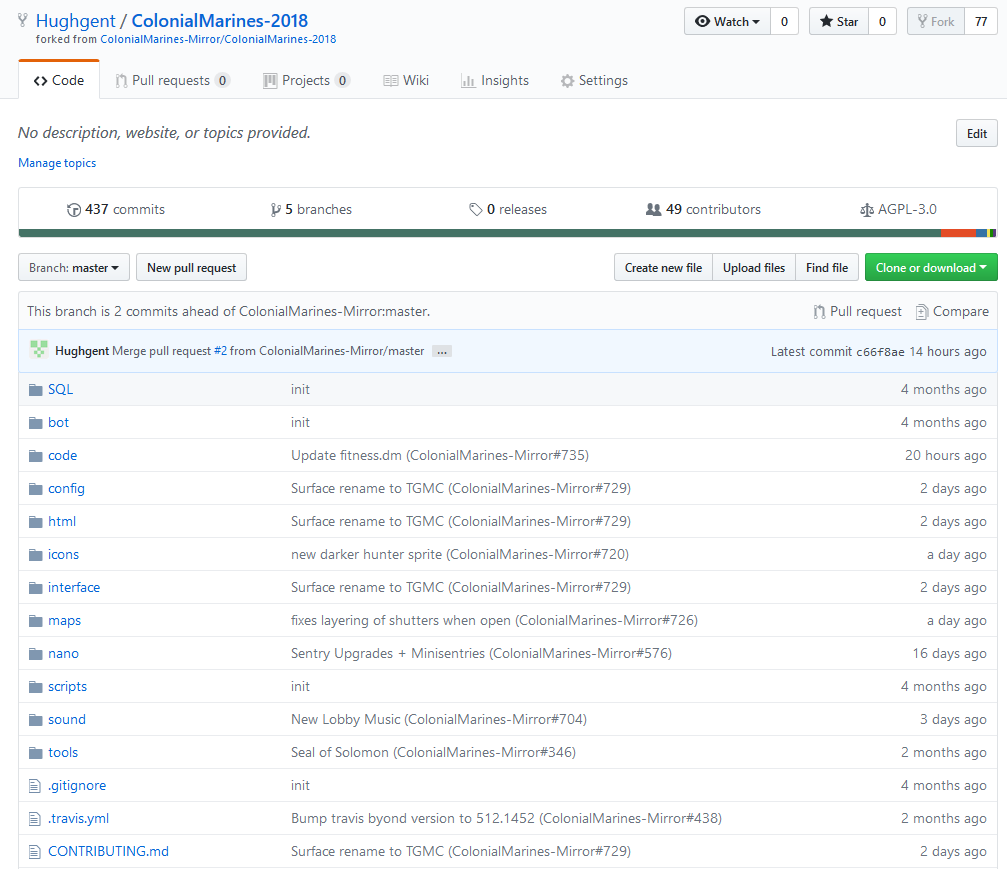Screen dimensions: 1007x869
Task: Click the branches icon next to 5 branches
Action: click(276, 210)
